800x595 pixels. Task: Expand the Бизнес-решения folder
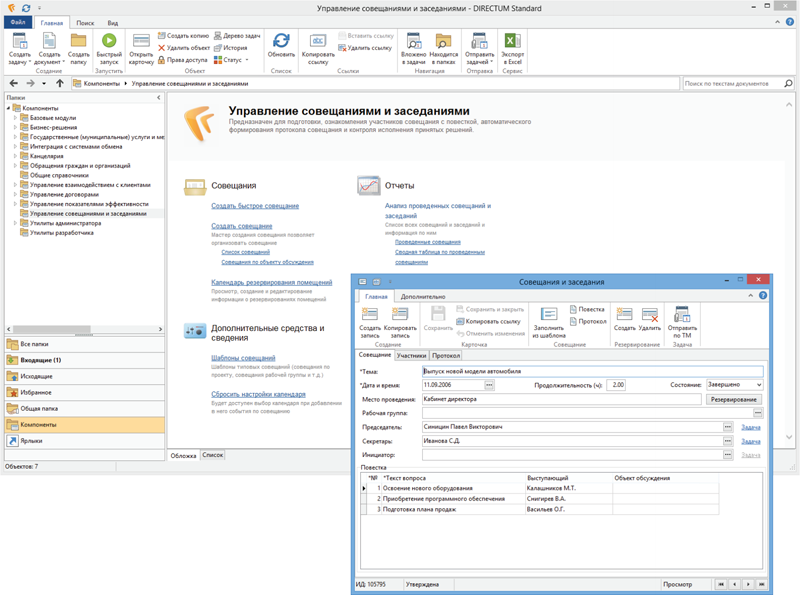point(15,128)
